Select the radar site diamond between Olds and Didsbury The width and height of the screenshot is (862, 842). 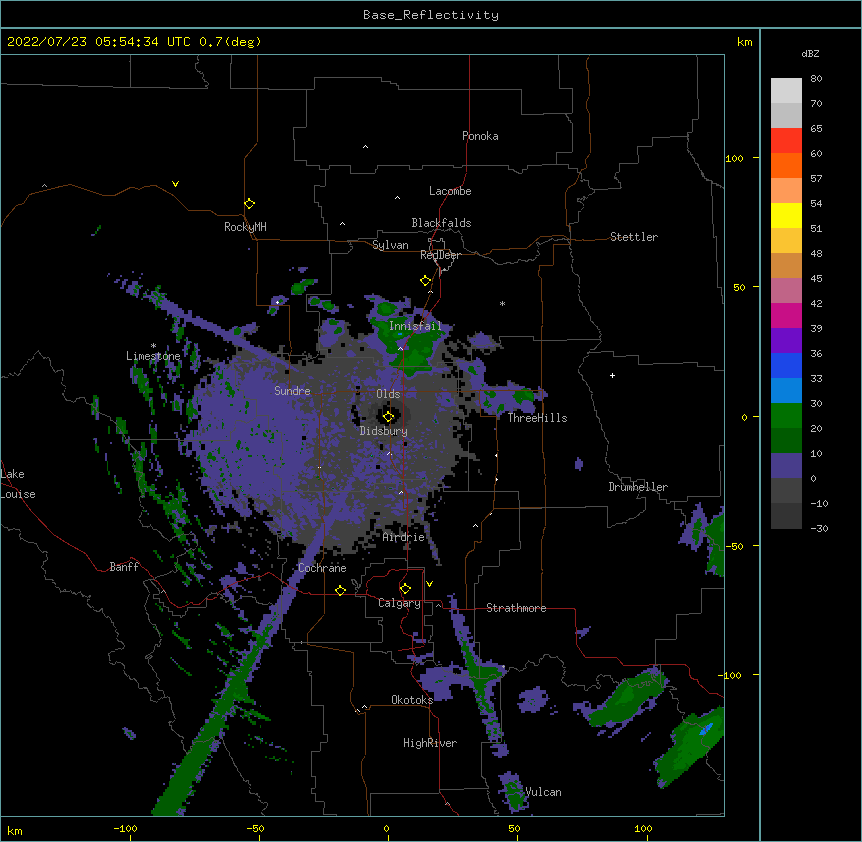[x=388, y=417]
